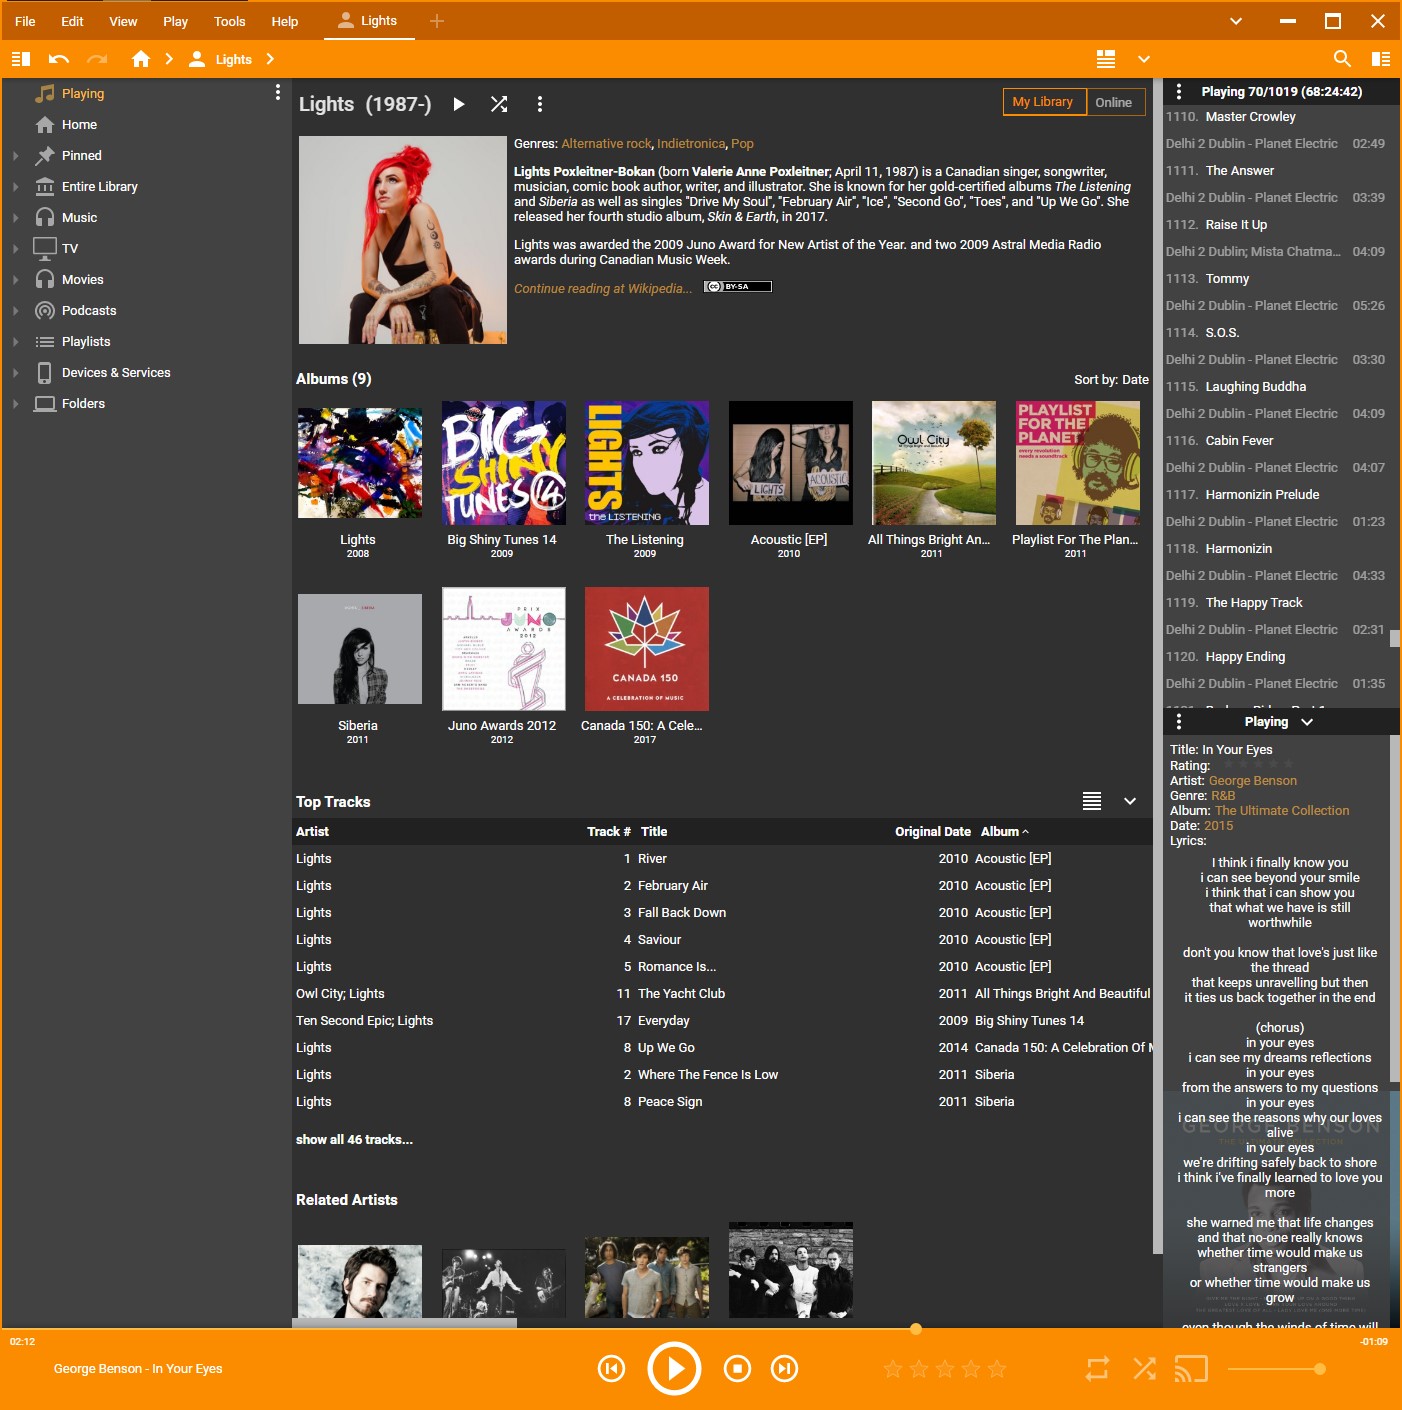Viewport: 1402px width, 1410px height.
Task: Expand the Top Tracks options chevron
Action: click(1130, 801)
